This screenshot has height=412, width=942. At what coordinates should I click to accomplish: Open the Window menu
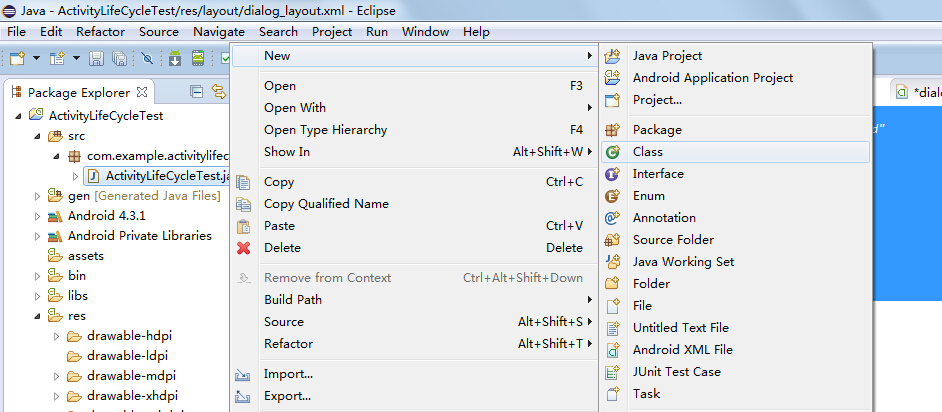(425, 32)
